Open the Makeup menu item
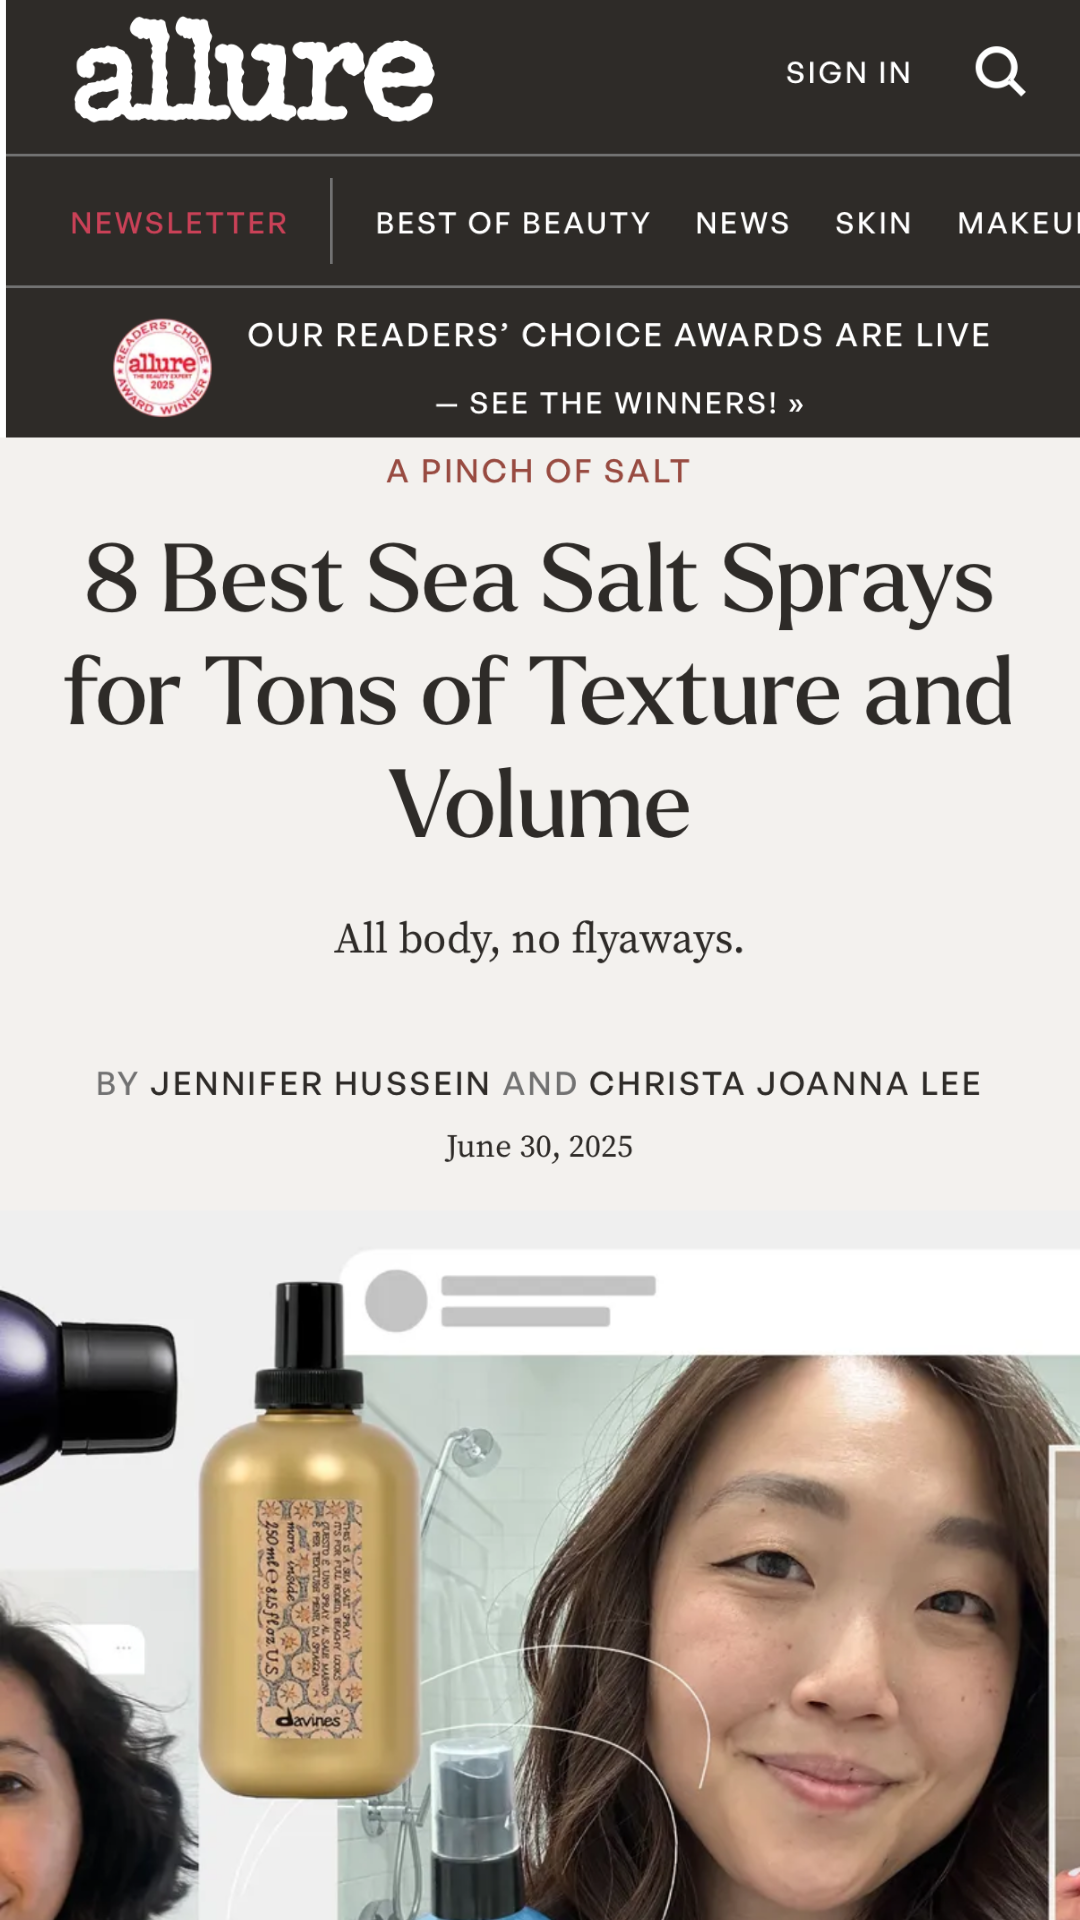The image size is (1080, 1920). [x=1018, y=223]
